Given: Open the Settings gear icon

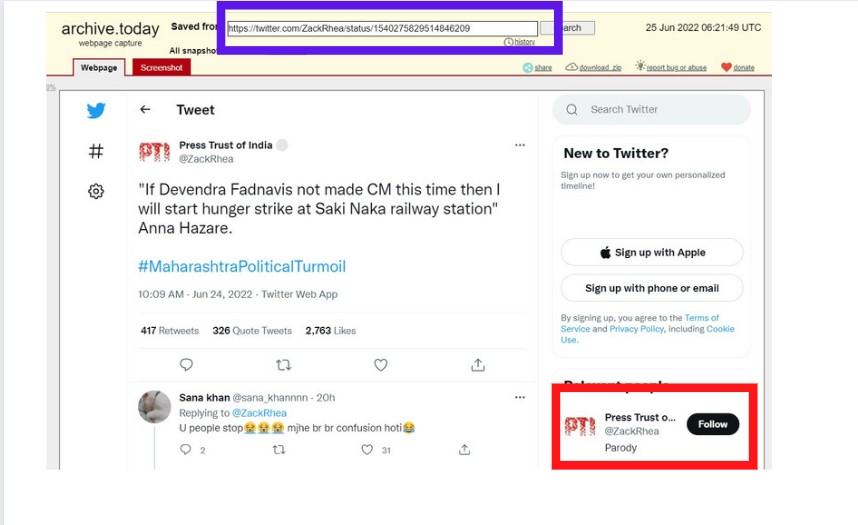Looking at the screenshot, I should (x=96, y=191).
